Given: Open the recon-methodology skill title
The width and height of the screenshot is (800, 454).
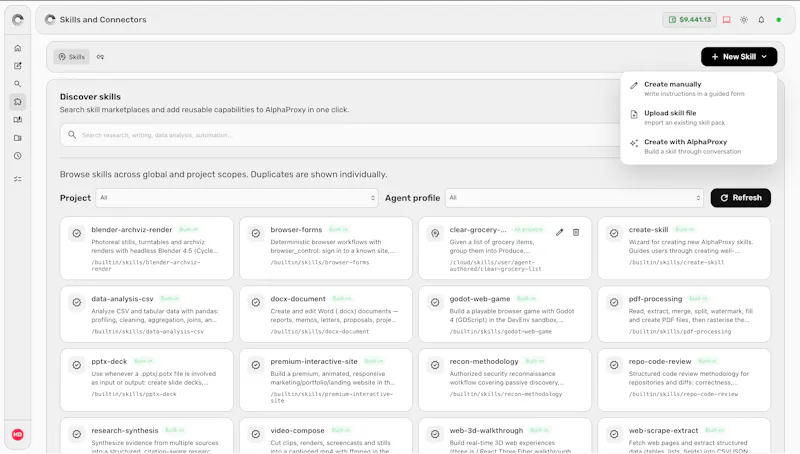Looking at the screenshot, I should coord(484,362).
